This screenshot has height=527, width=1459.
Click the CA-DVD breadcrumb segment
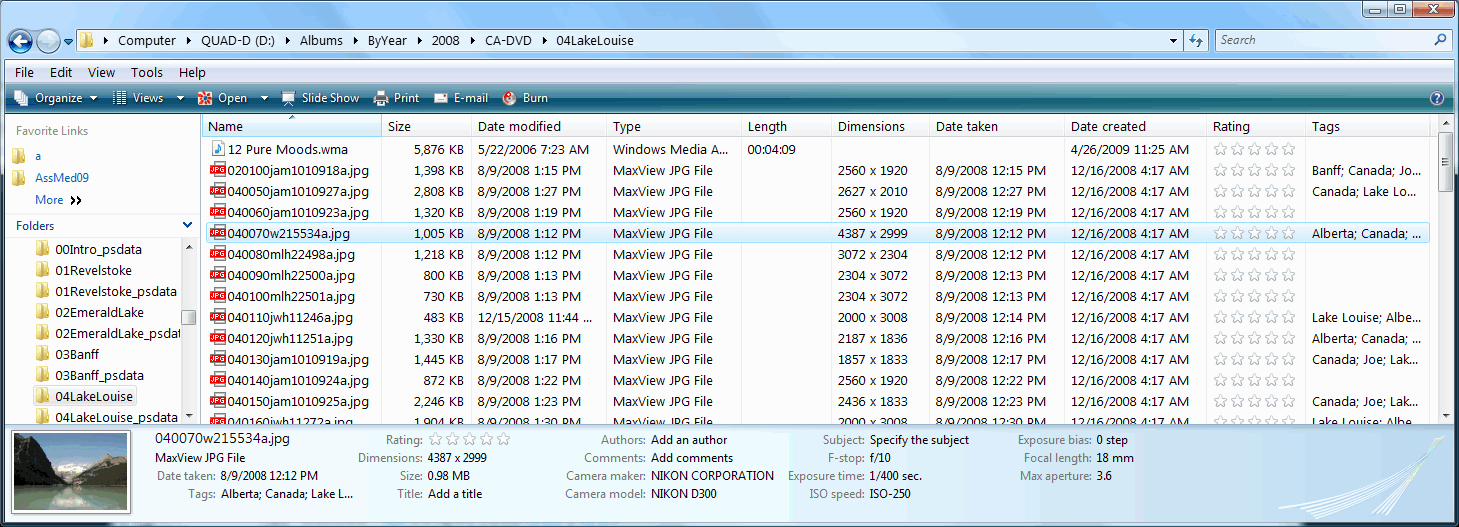507,41
